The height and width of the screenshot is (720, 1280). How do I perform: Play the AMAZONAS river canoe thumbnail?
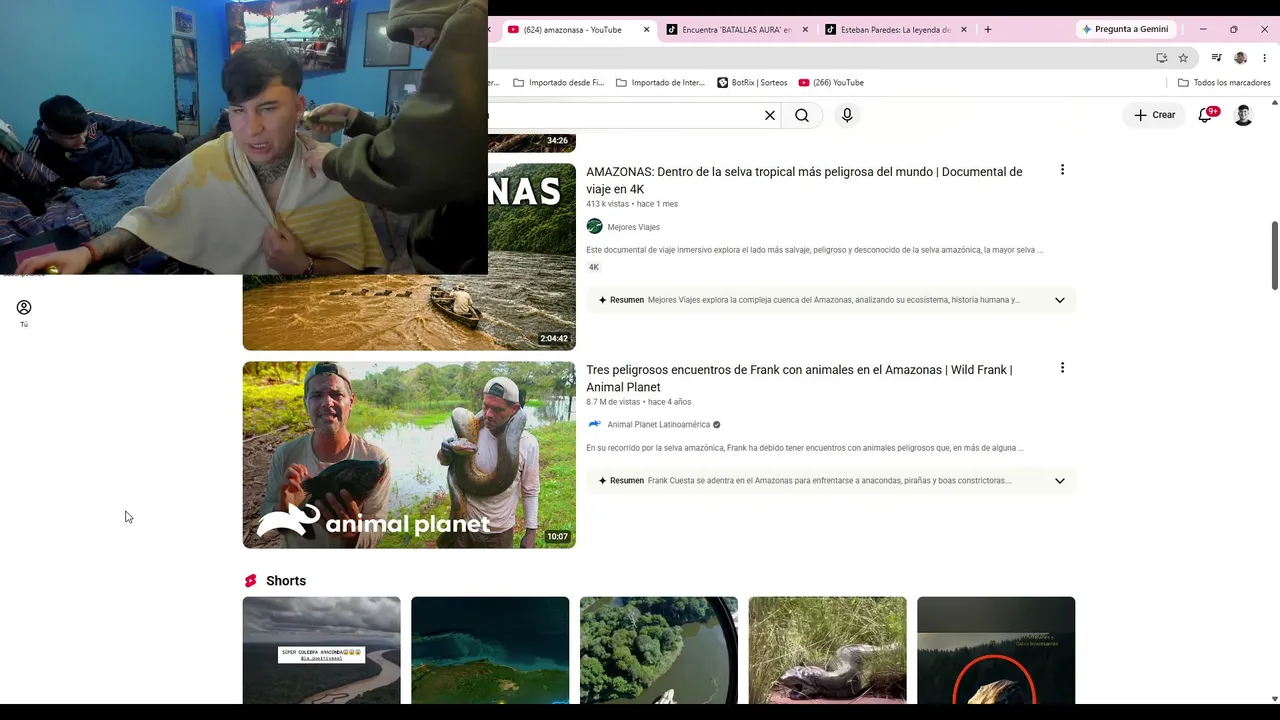tap(409, 312)
